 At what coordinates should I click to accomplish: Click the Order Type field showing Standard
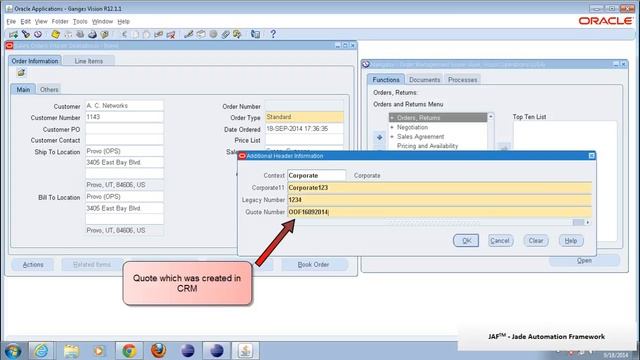[x=304, y=117]
